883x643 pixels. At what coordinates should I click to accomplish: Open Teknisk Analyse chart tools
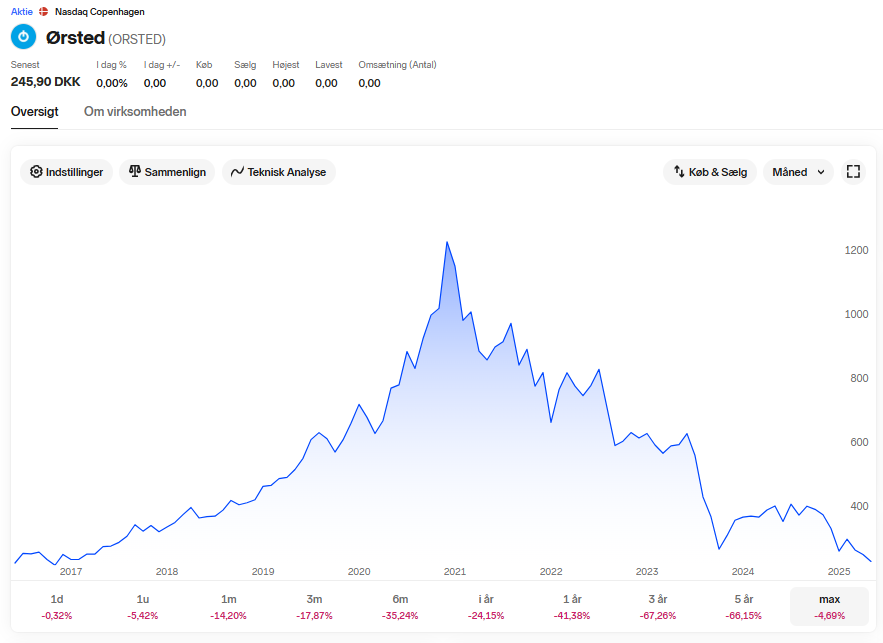click(279, 172)
